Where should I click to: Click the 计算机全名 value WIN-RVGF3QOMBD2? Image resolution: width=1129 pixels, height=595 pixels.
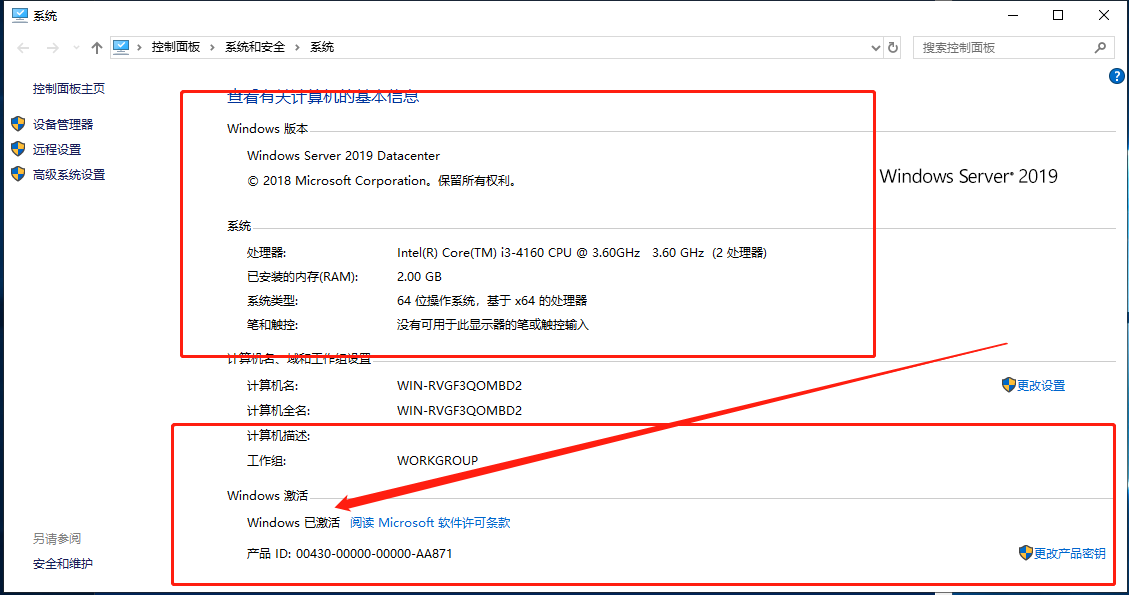click(459, 411)
